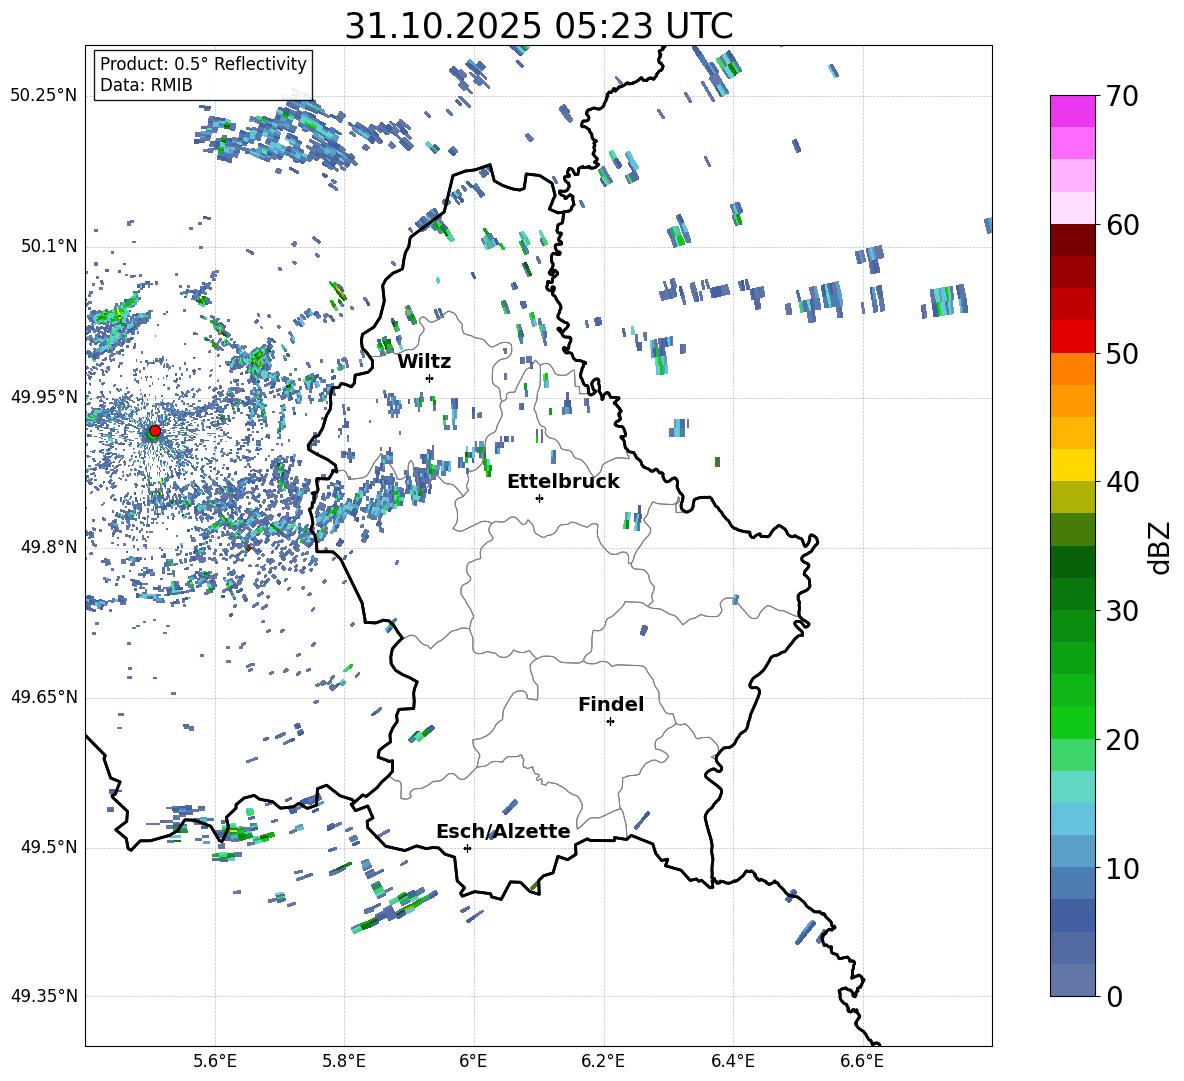Click the 49.35°N latitude label
Image resolution: width=1184 pixels, height=1081 pixels.
click(43, 996)
